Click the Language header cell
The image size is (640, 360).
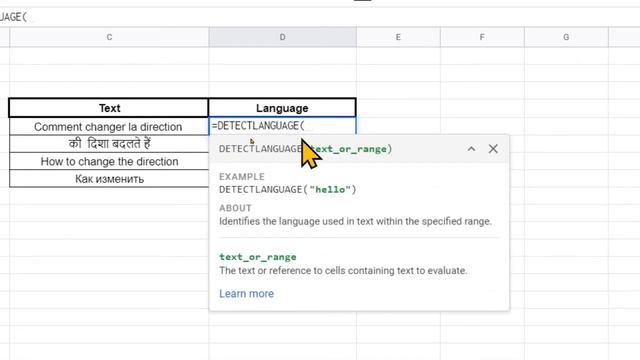282,108
